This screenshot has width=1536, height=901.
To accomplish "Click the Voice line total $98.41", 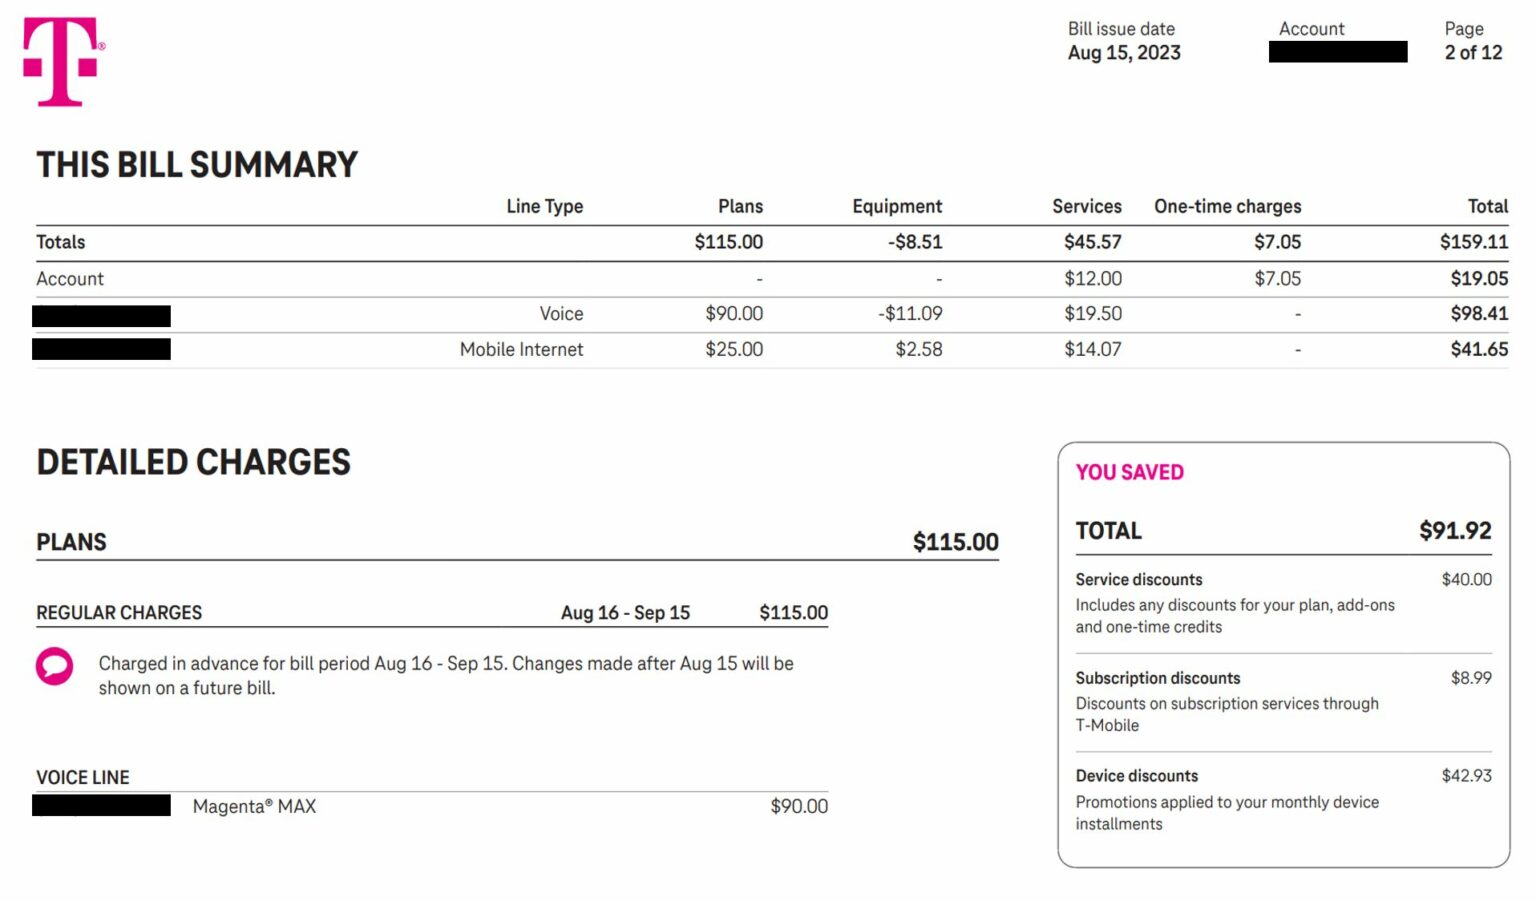I will 1479,314.
